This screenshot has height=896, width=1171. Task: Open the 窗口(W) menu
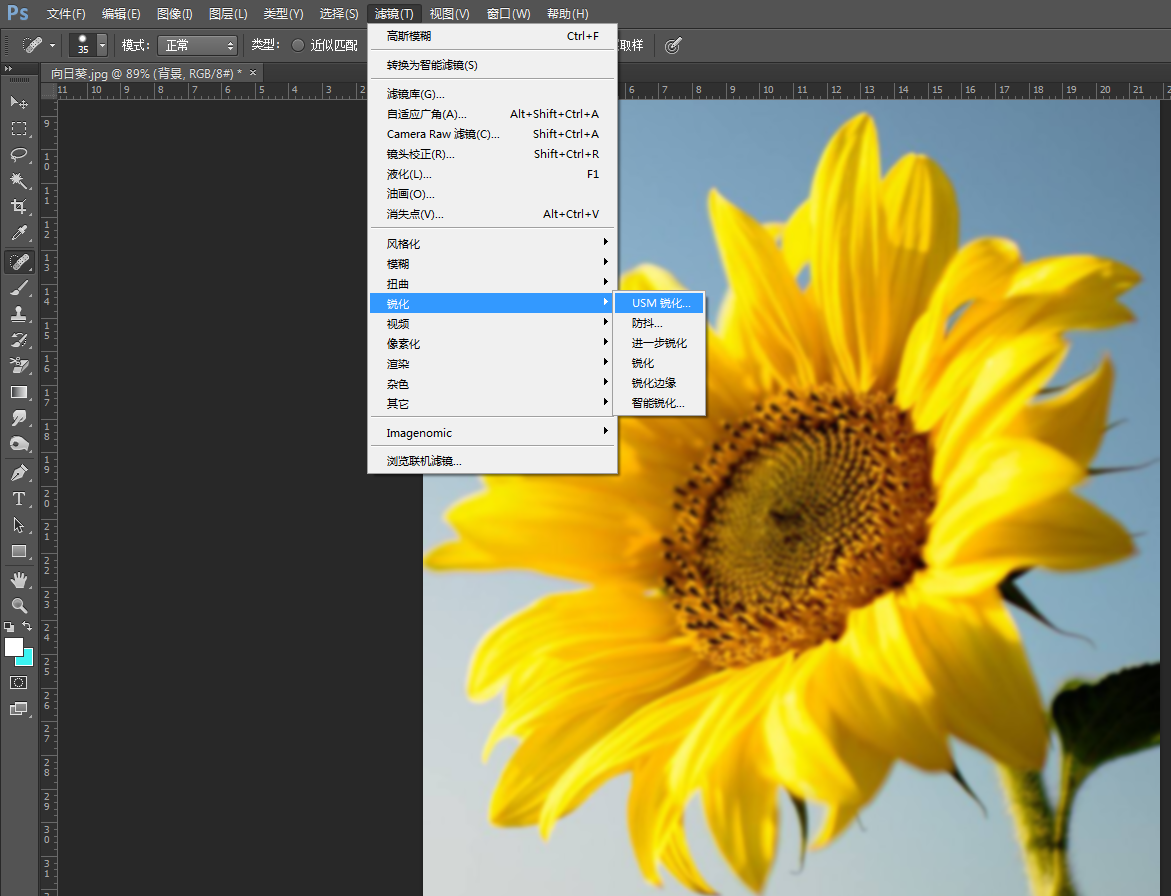[x=508, y=13]
